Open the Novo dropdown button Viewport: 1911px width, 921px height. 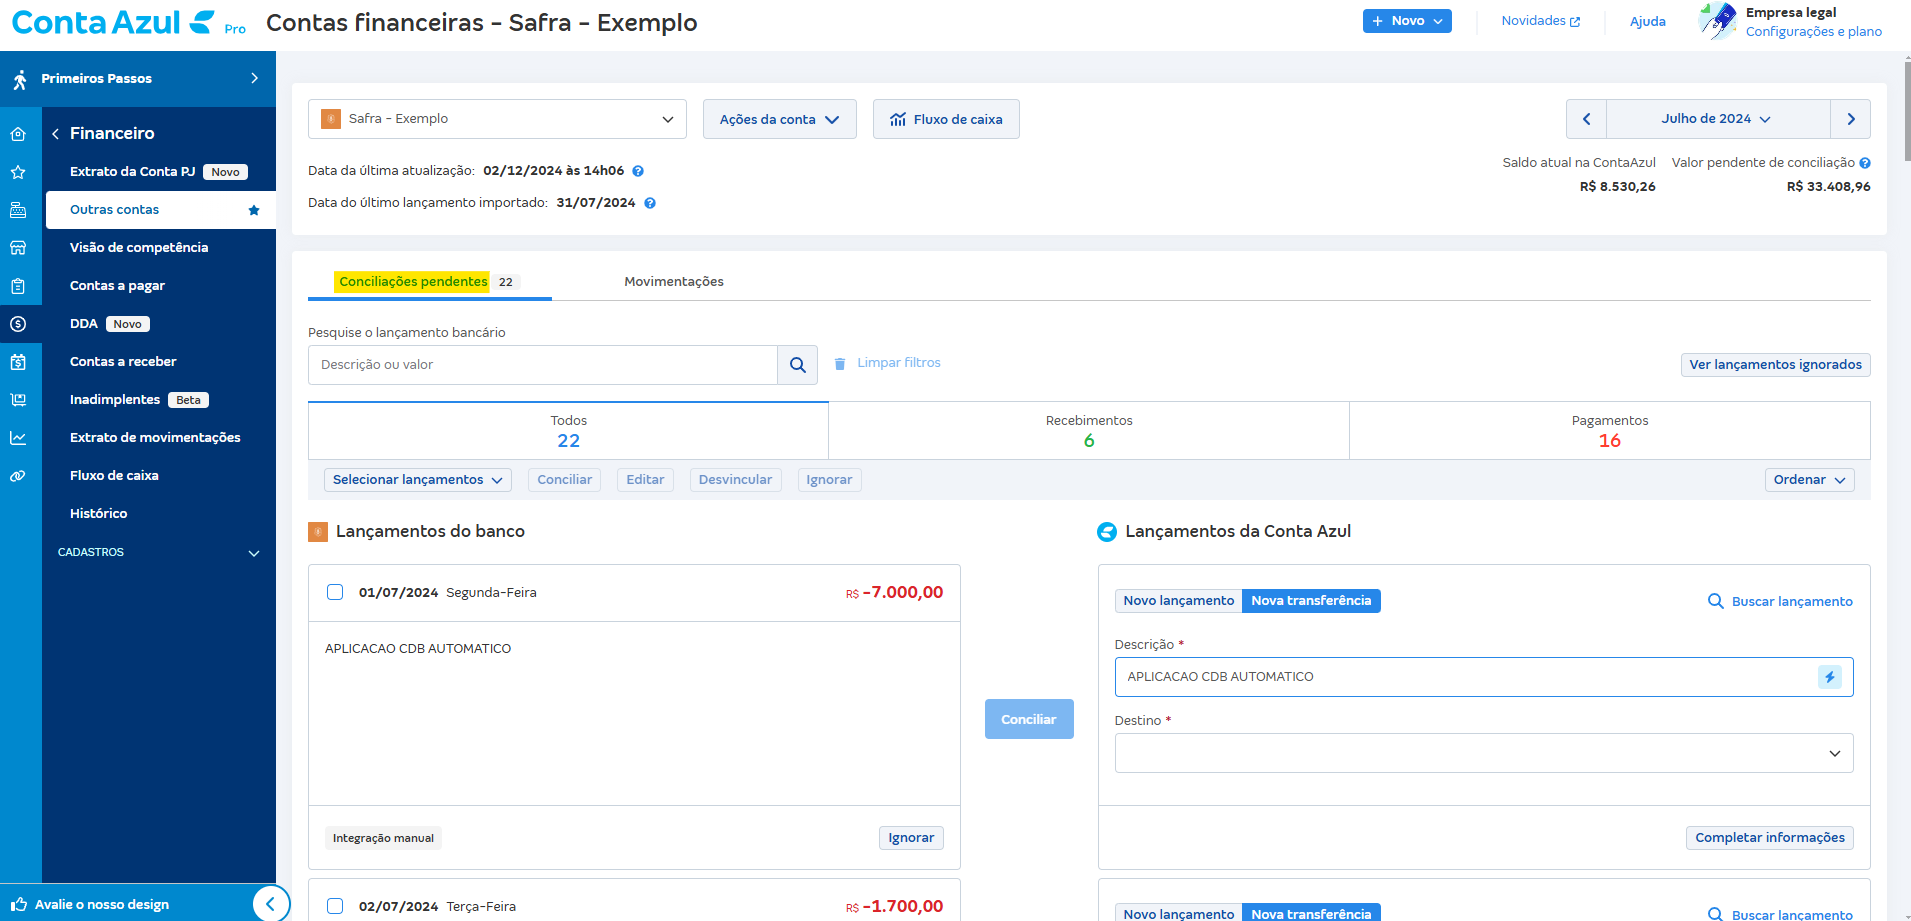(x=1407, y=21)
